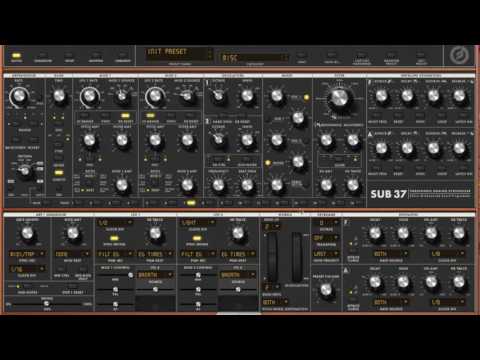Viewport: 480px width, 360px height.
Task: Click the filter Resonance knob
Action: [x=326, y=140]
